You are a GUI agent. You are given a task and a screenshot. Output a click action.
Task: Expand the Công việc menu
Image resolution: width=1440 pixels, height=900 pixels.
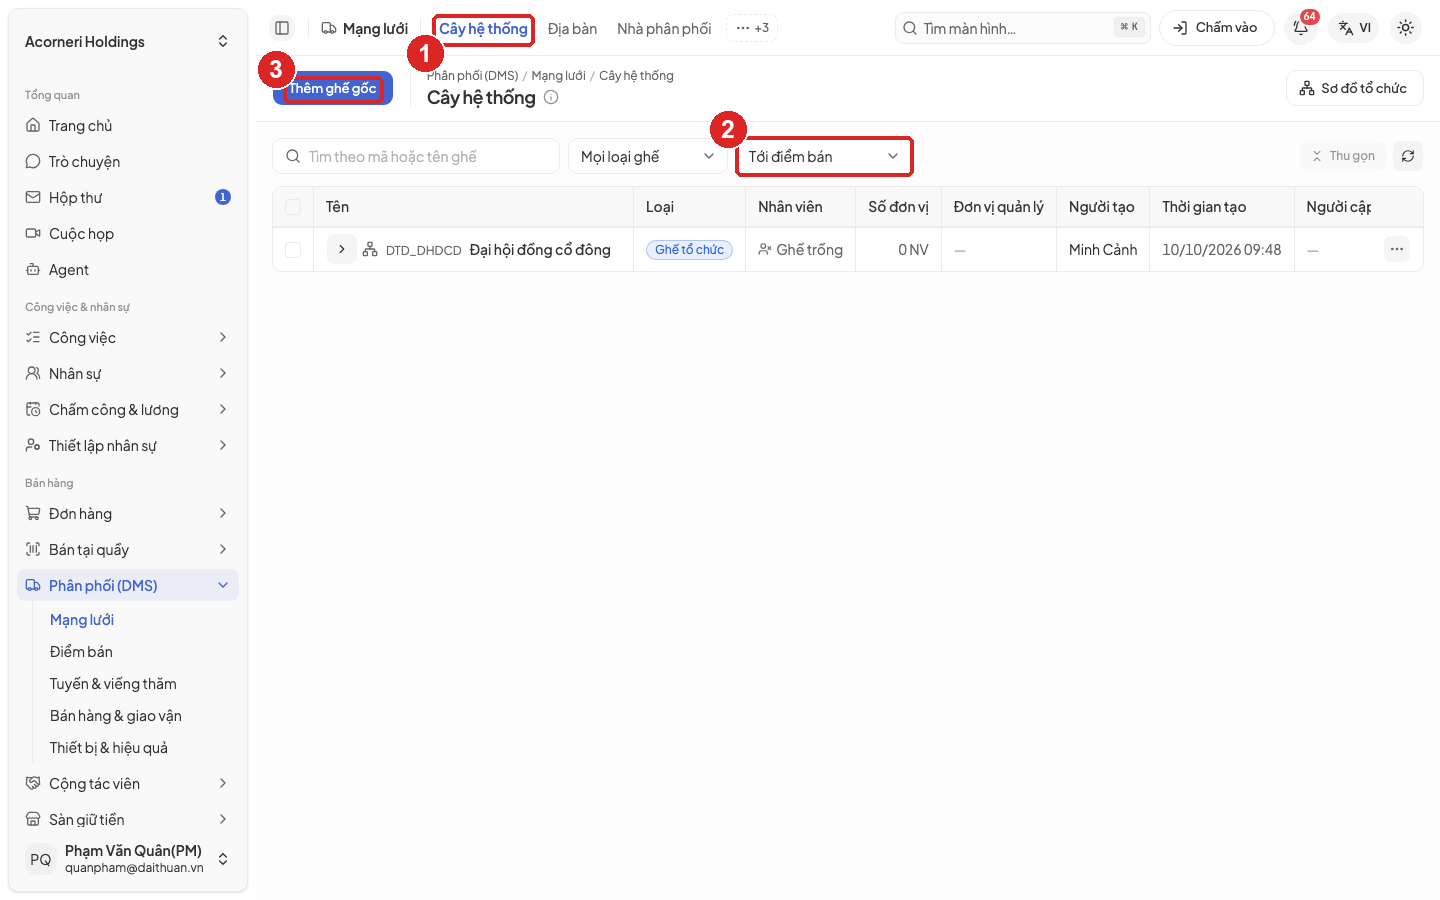[128, 338]
